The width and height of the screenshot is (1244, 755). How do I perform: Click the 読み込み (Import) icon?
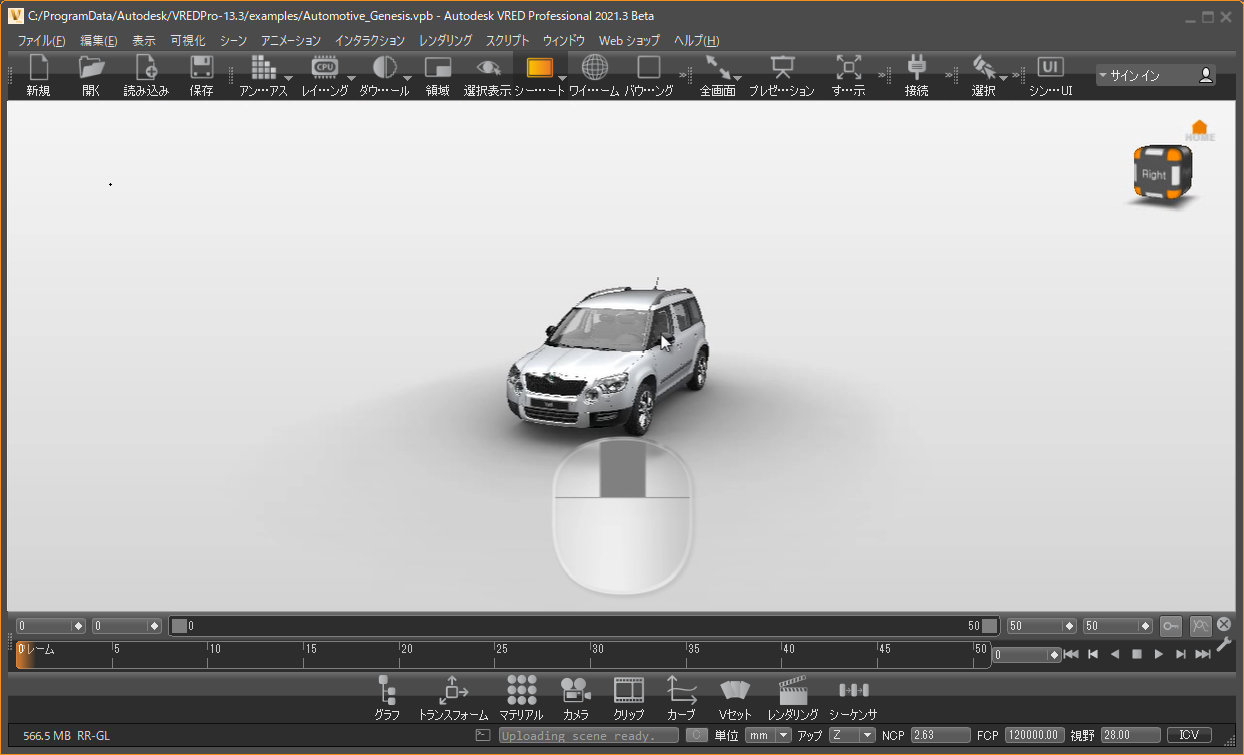146,67
